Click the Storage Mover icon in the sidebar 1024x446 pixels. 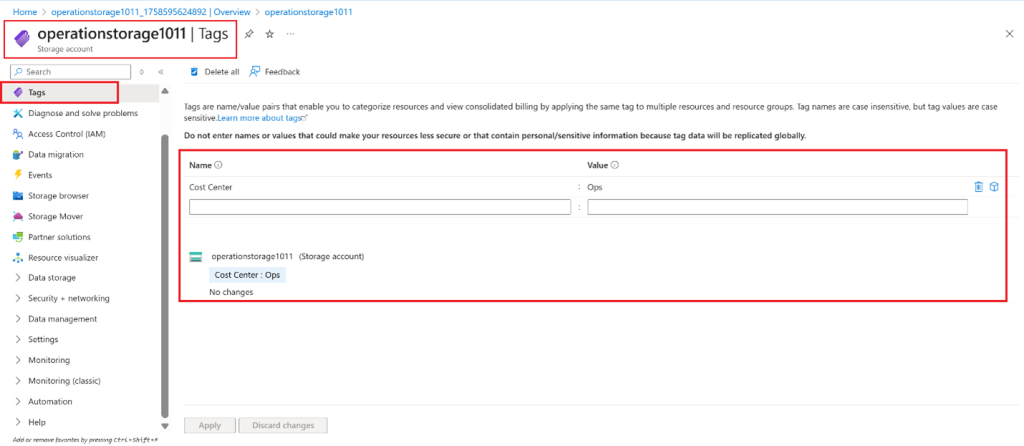[18, 216]
